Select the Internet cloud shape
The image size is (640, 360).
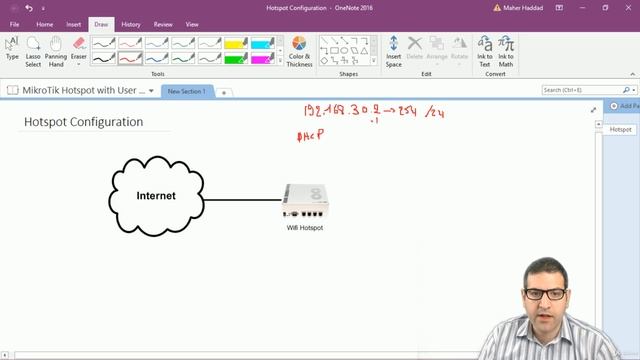tap(156, 196)
